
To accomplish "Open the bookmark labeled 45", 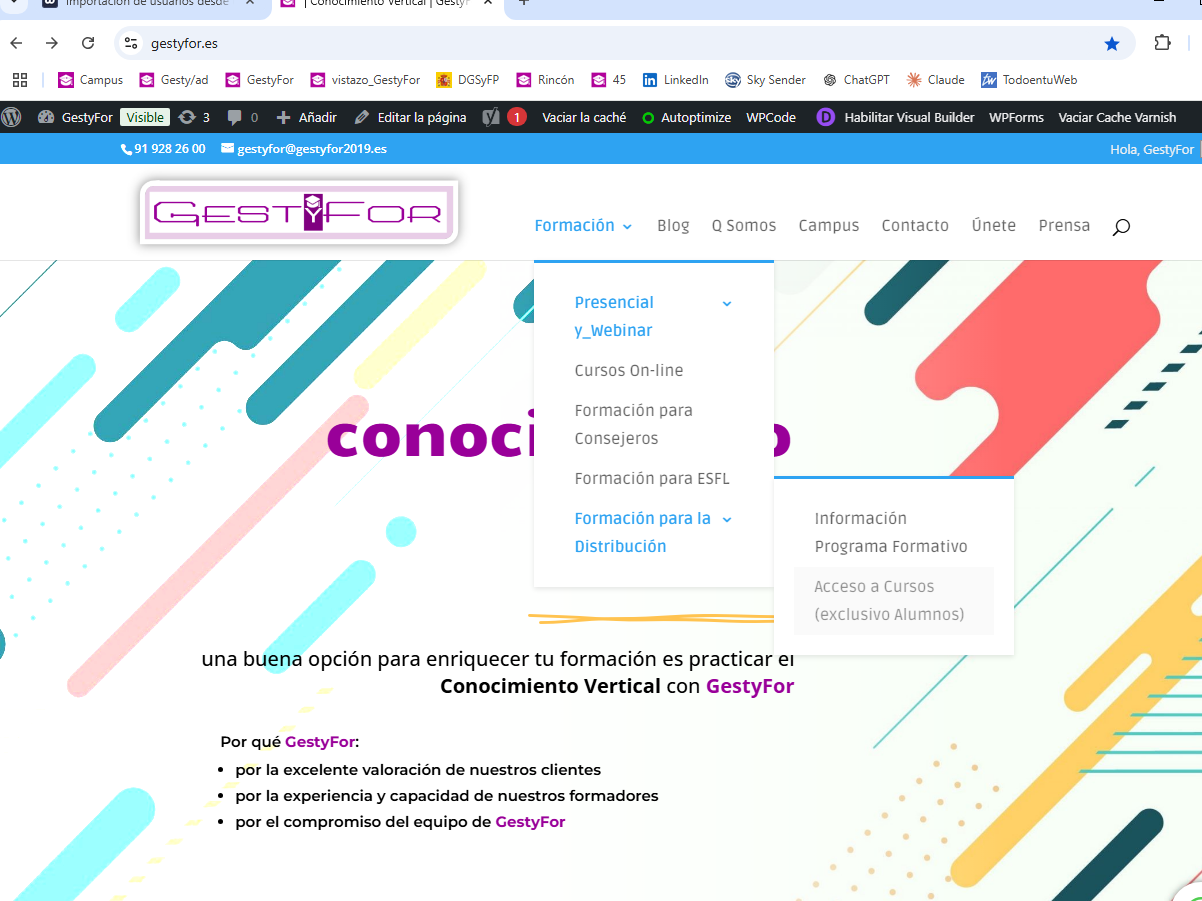I will [x=609, y=80].
